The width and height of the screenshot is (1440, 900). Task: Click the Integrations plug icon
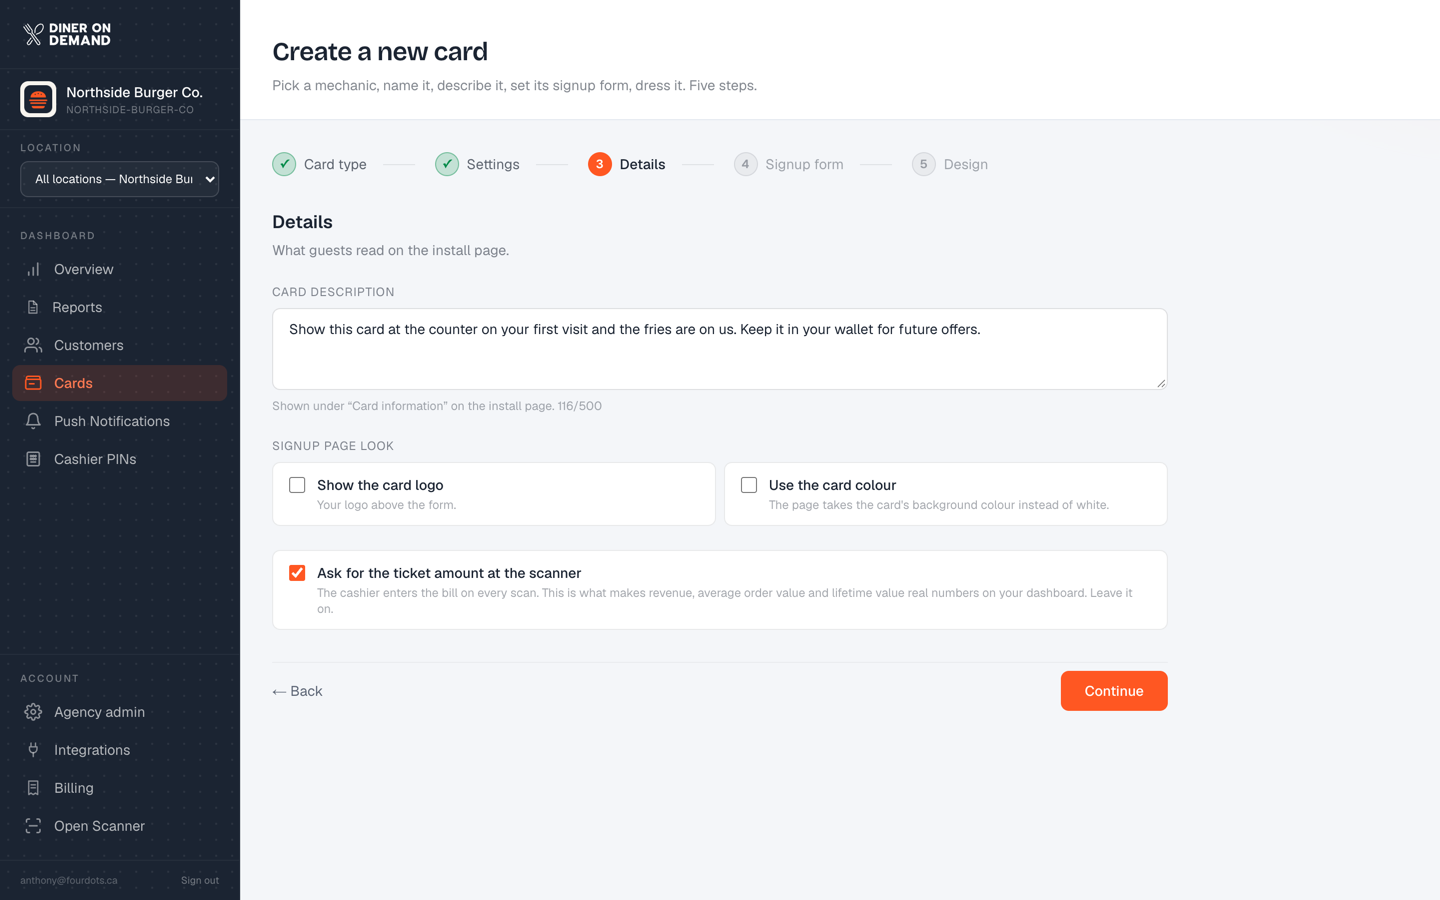point(33,750)
